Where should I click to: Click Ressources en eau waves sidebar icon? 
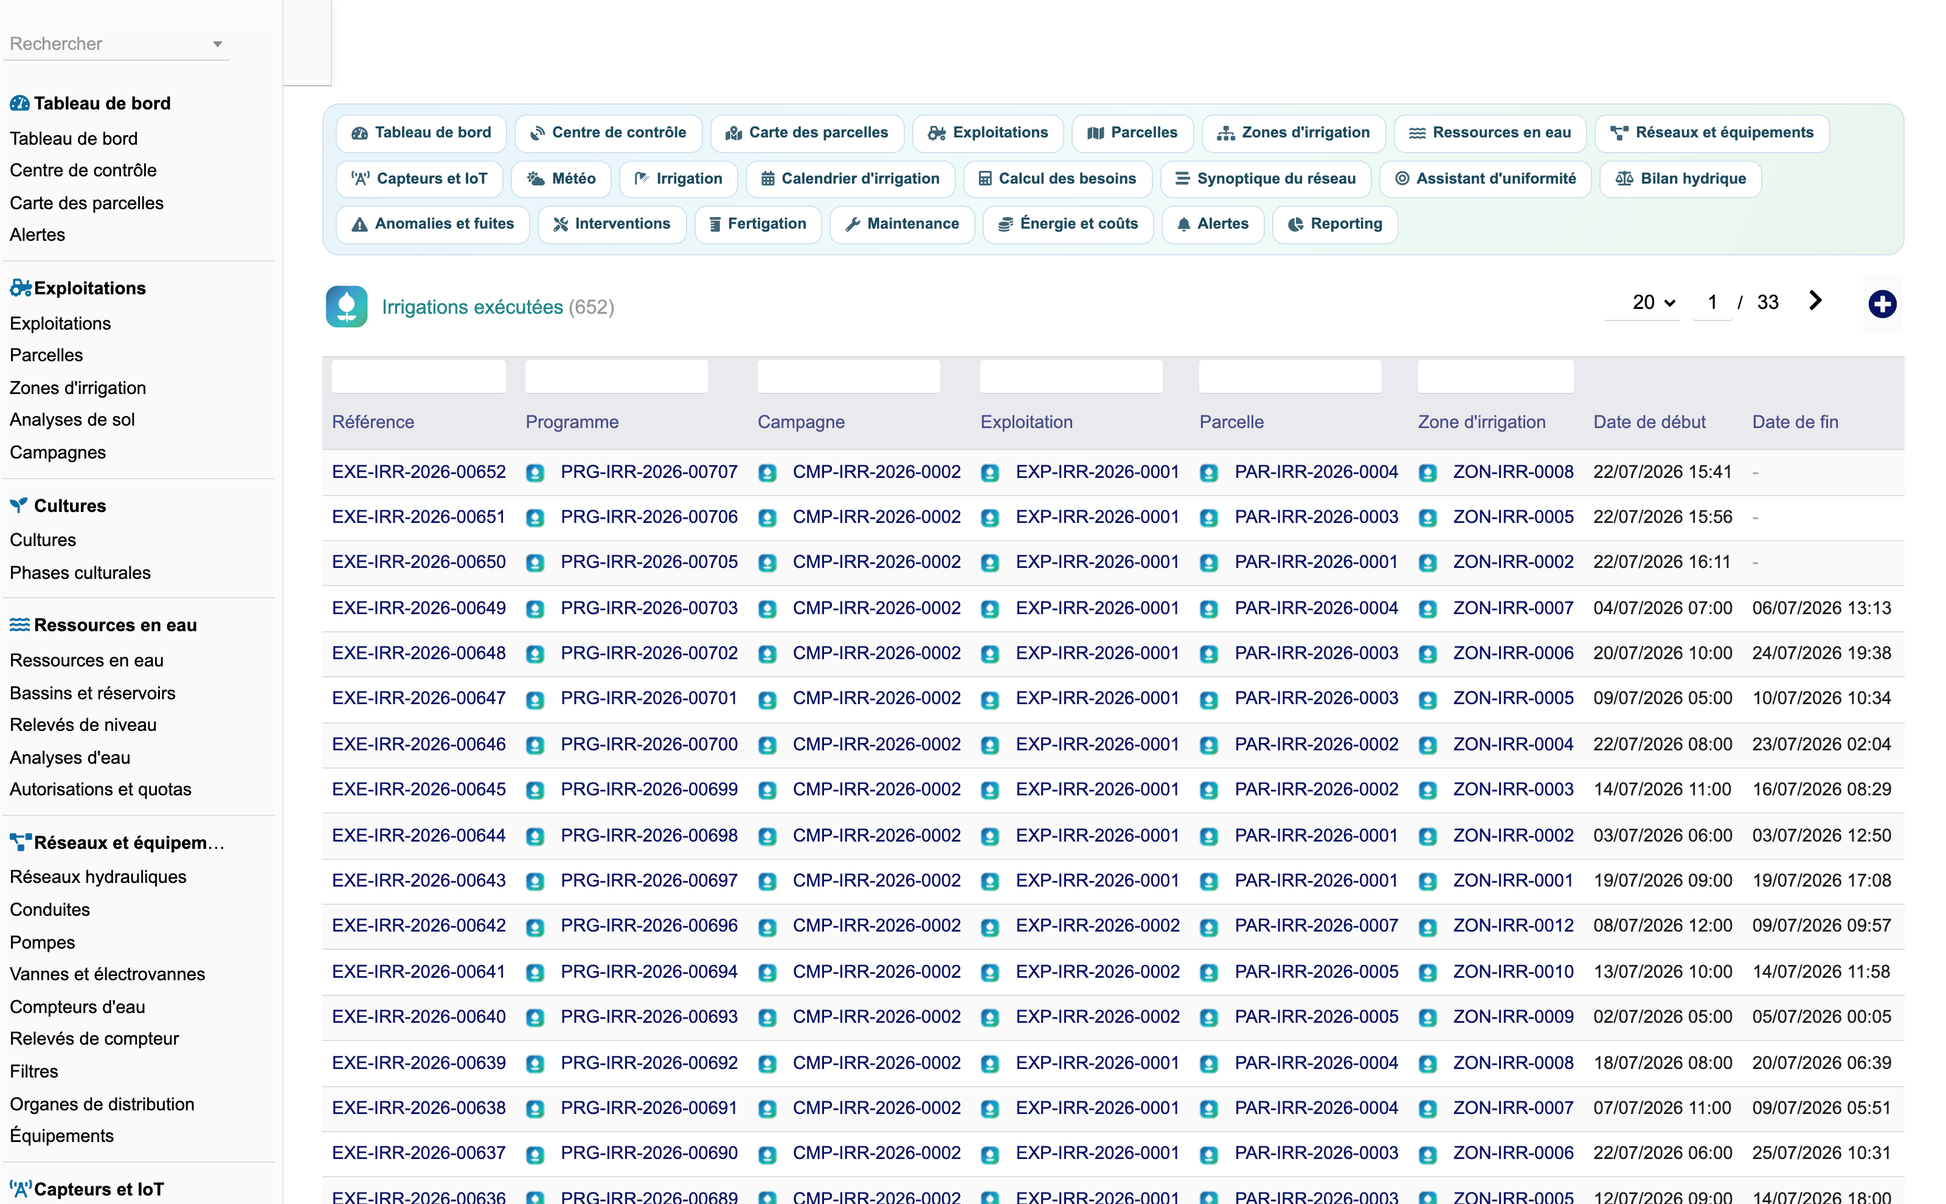[x=19, y=625]
